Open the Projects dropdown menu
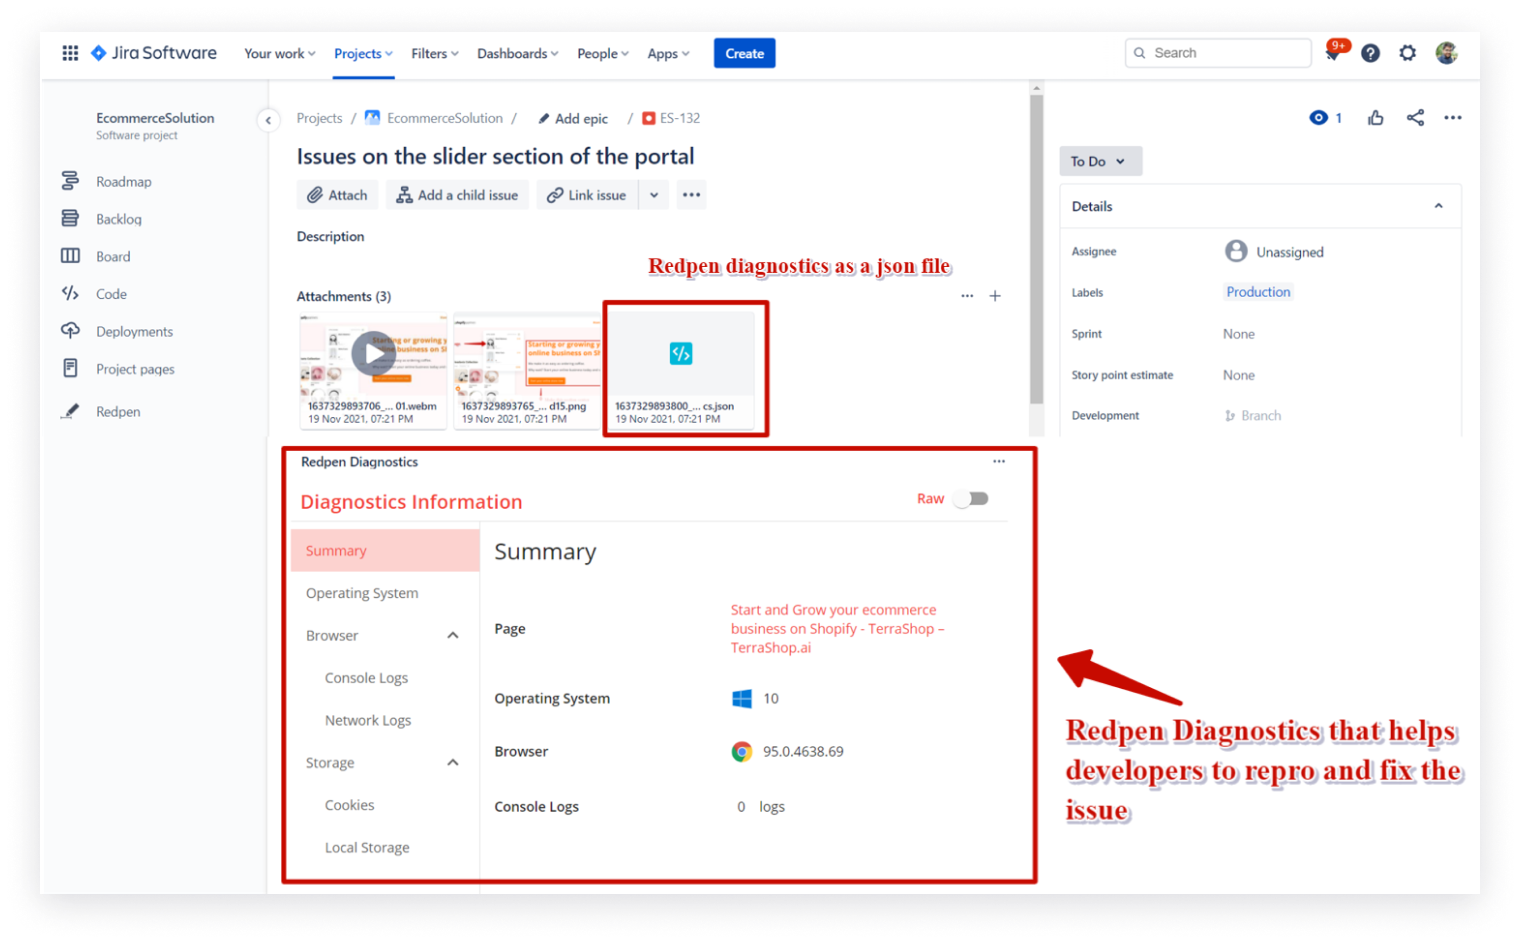1520x942 pixels. point(363,54)
